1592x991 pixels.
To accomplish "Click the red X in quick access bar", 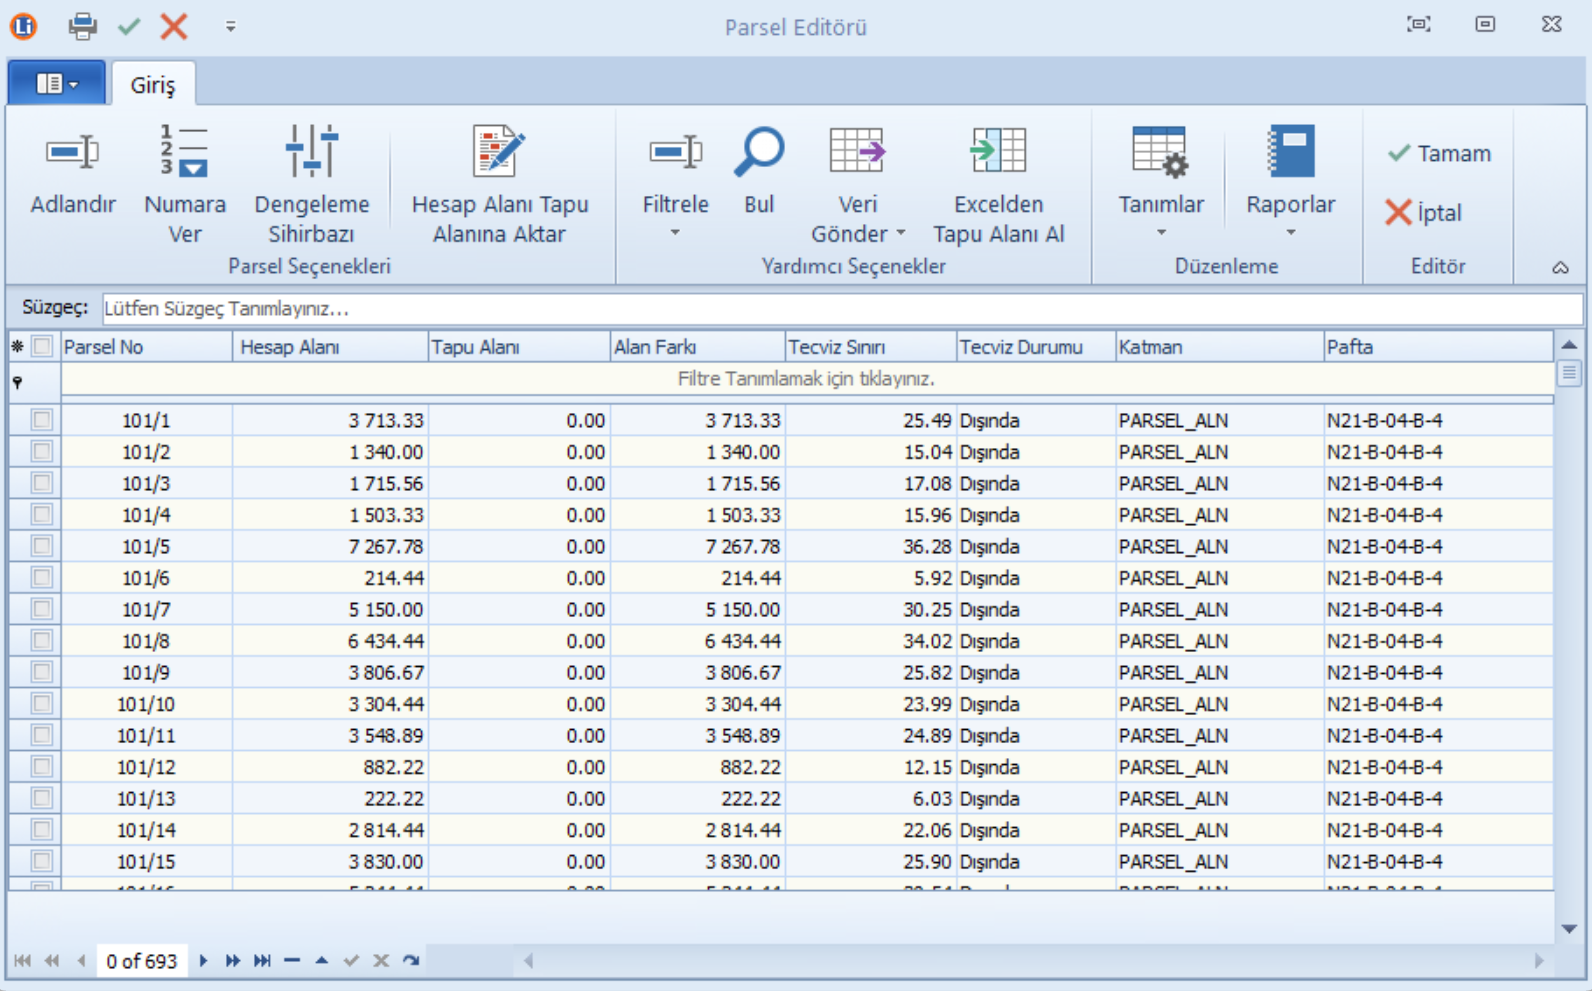I will pos(174,26).
